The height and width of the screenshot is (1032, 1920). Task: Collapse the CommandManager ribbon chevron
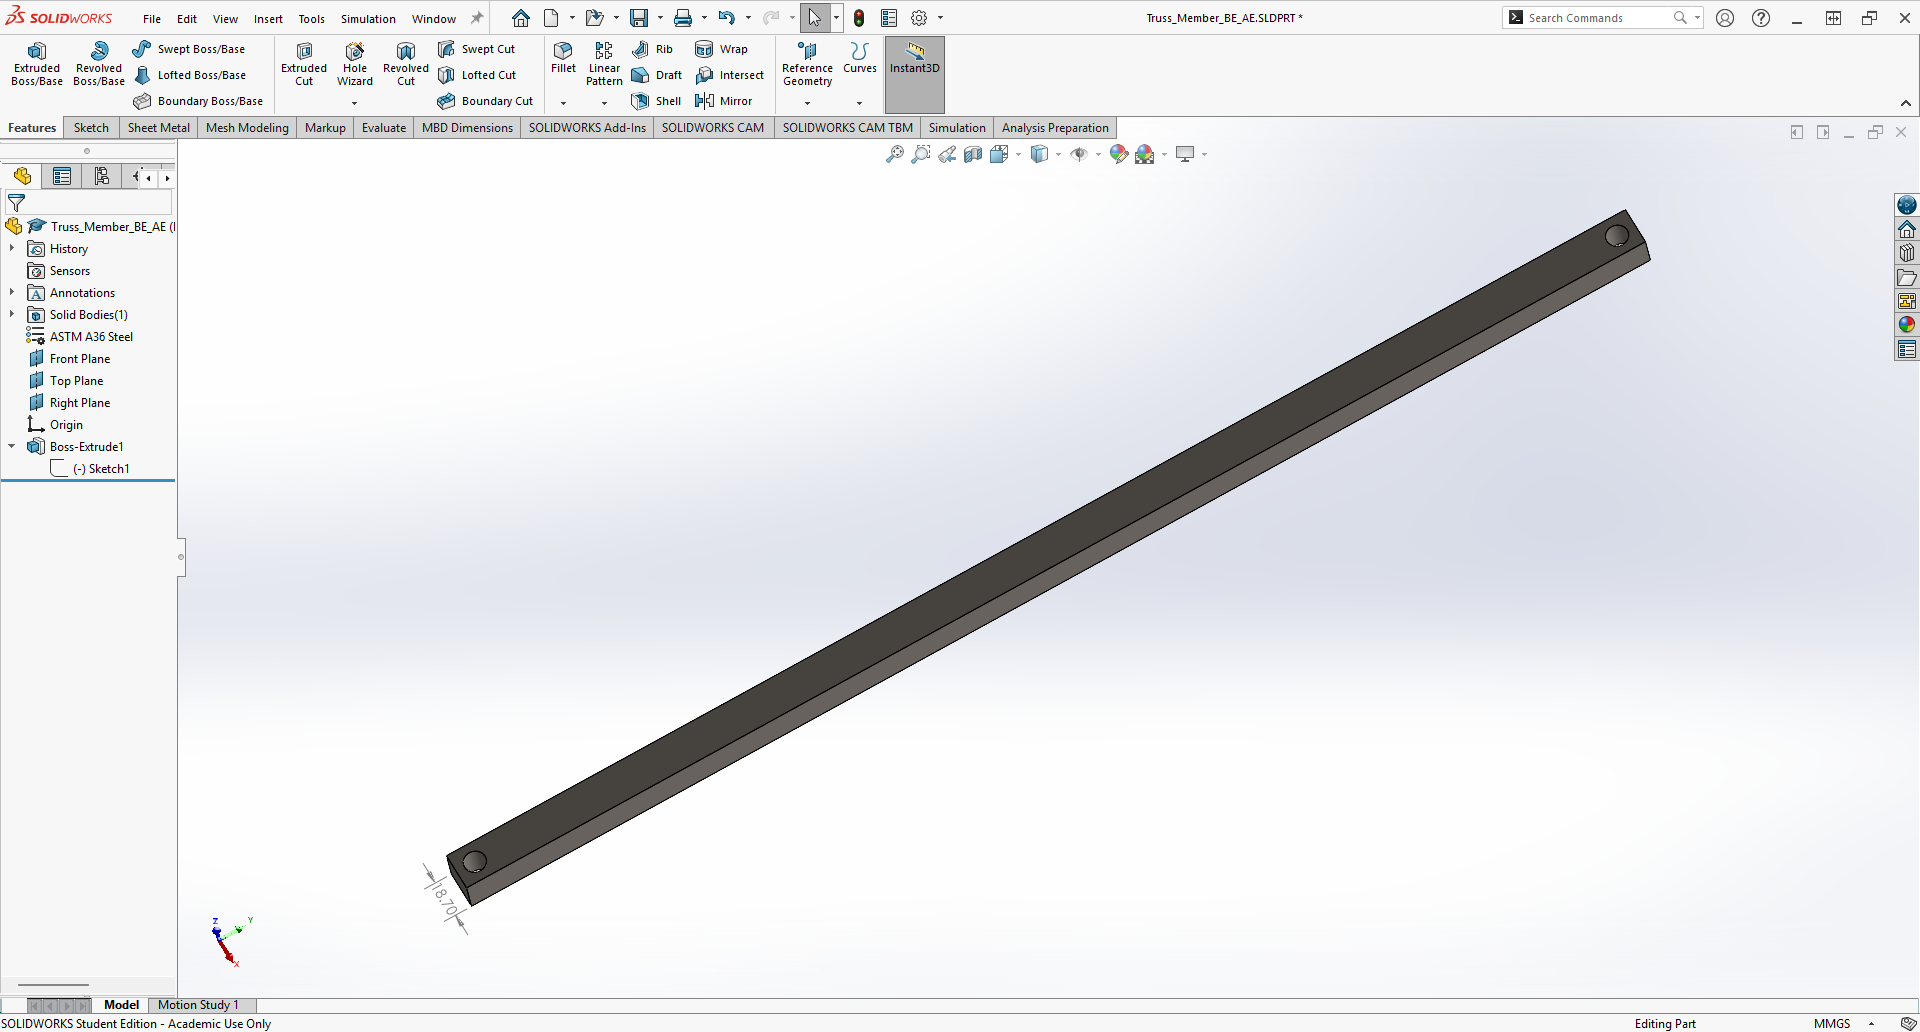click(1906, 104)
